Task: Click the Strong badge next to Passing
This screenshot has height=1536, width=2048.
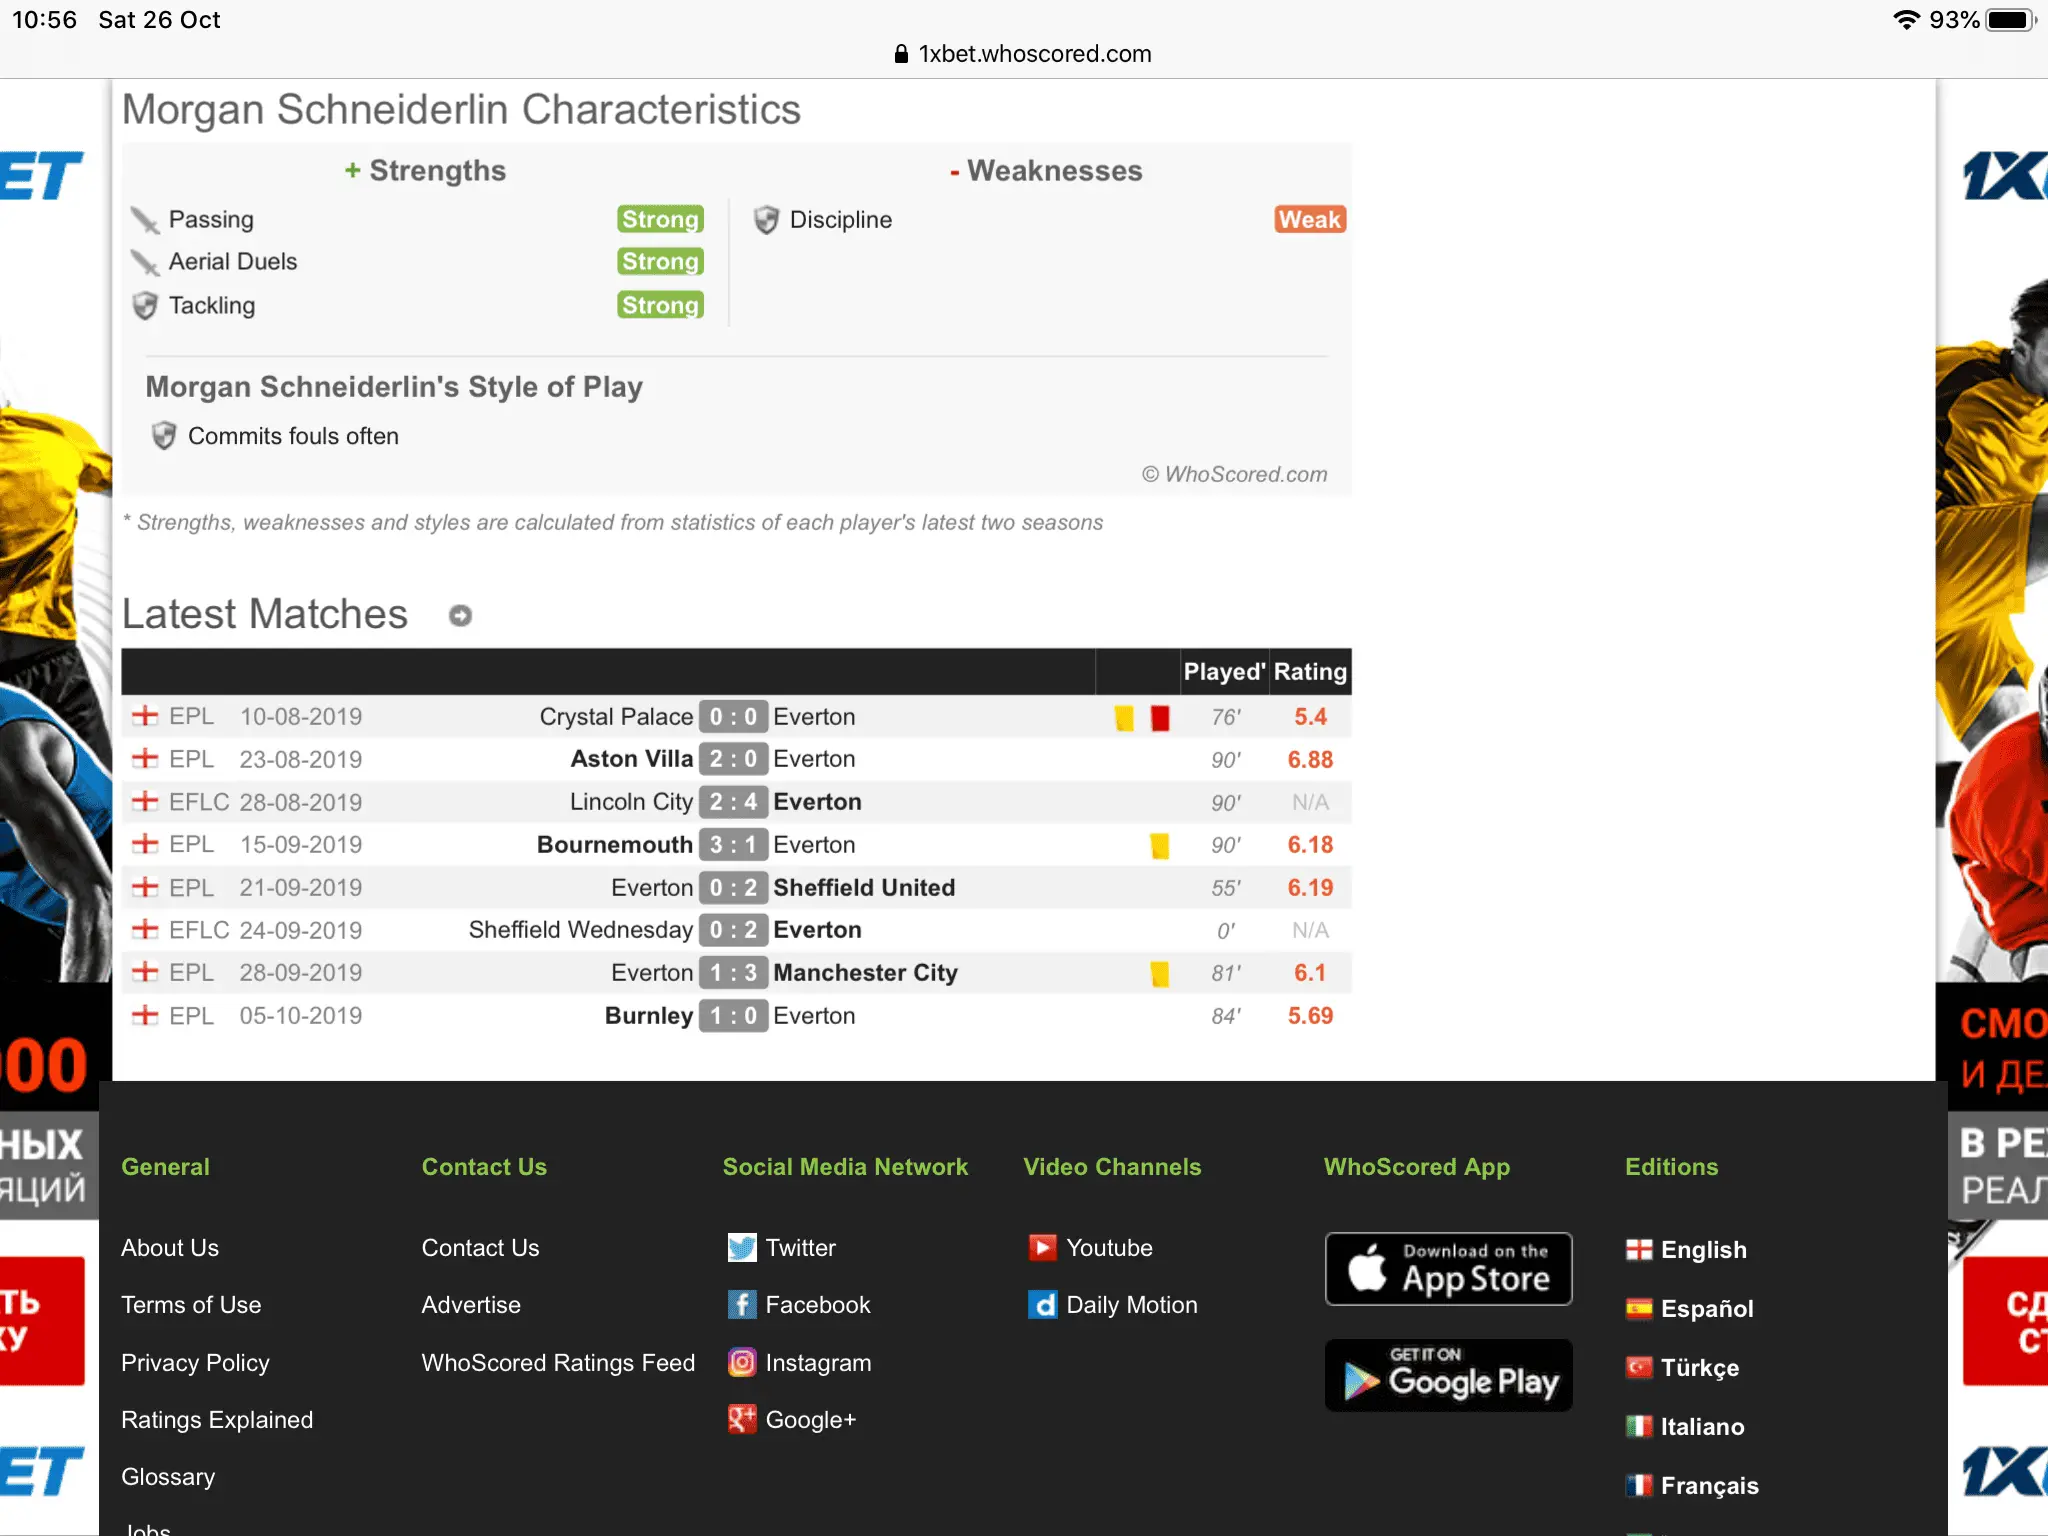Action: (660, 219)
